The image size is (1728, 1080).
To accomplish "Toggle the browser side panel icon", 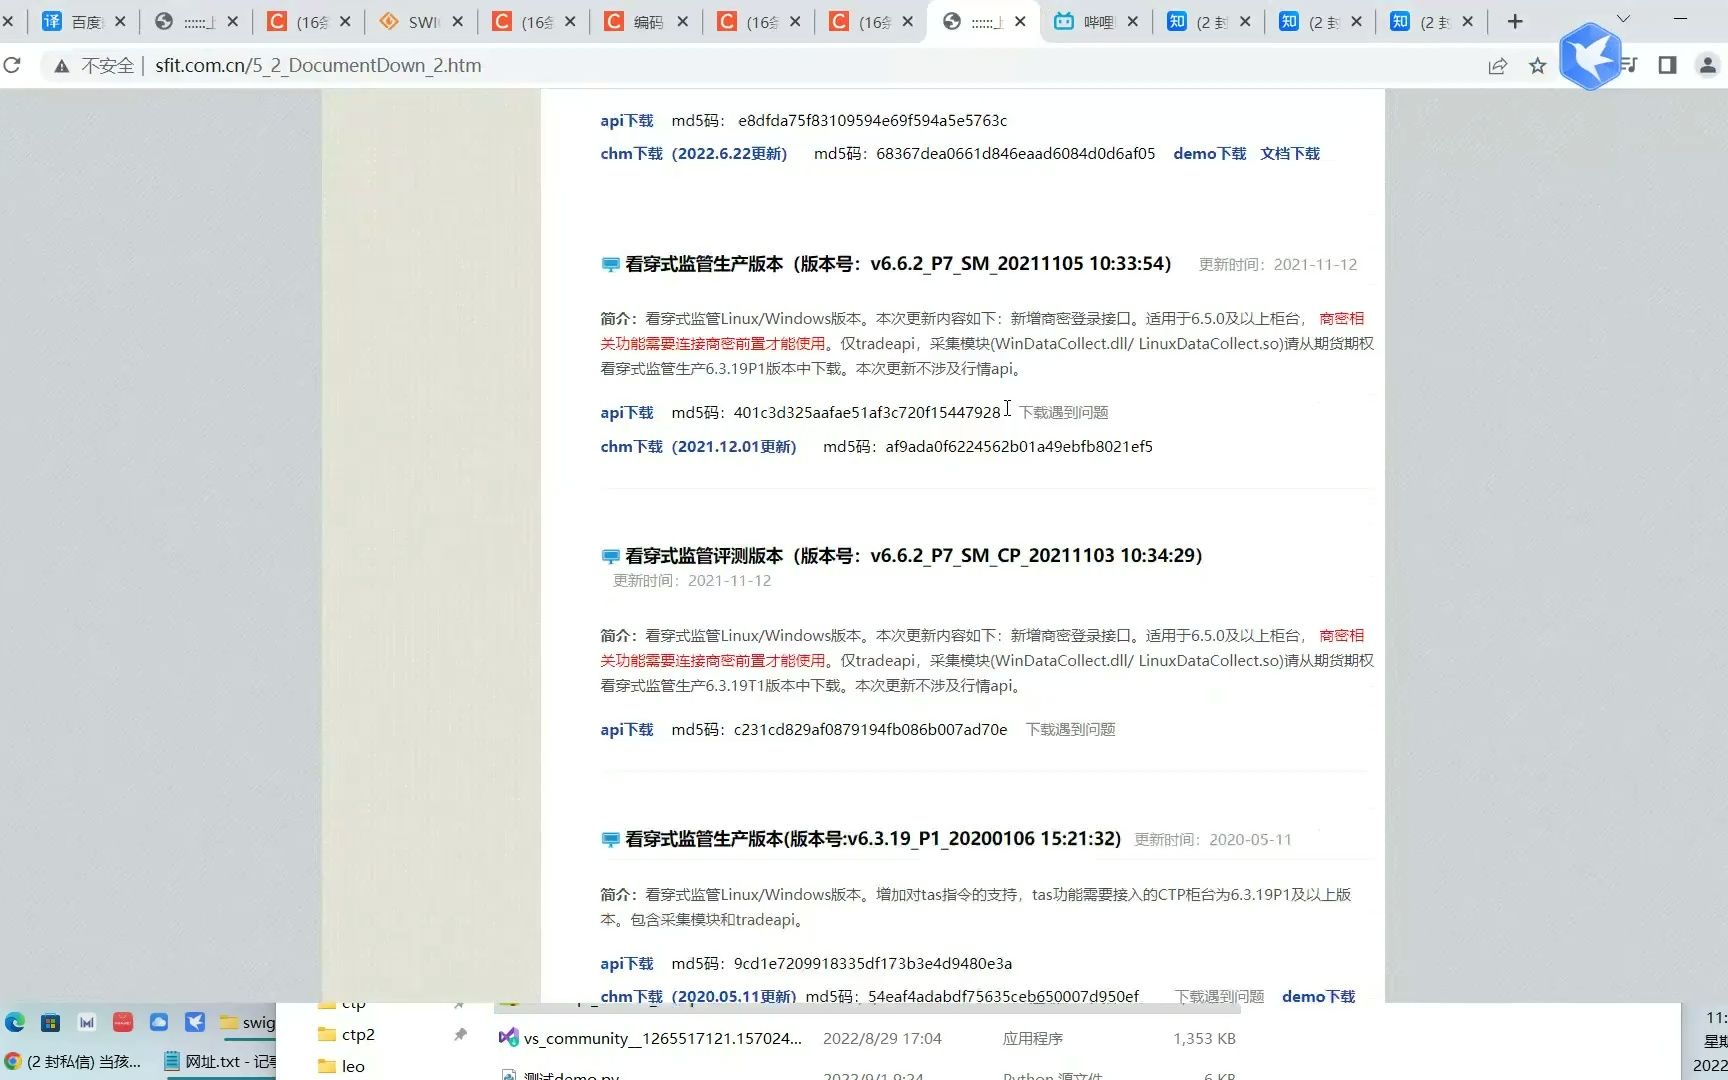I will click(x=1667, y=65).
